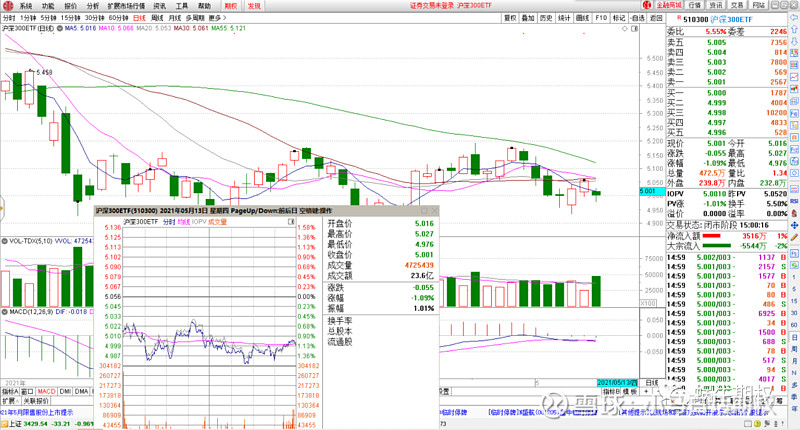Image resolution: width=800 pixels, height=430 pixels.
Task: Expand the 更多 period options
Action: pos(217,18)
